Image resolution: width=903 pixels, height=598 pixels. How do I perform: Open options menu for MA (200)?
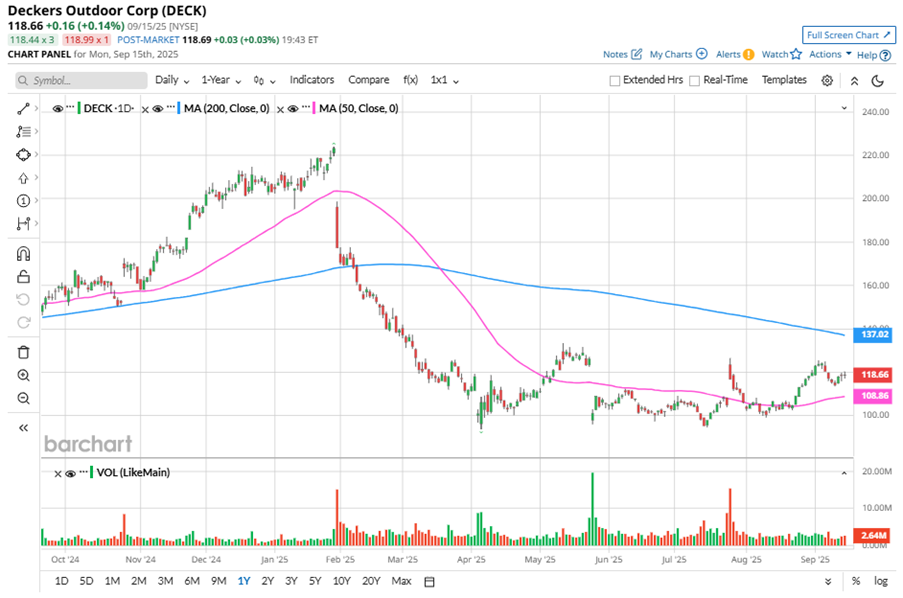(x=170, y=107)
